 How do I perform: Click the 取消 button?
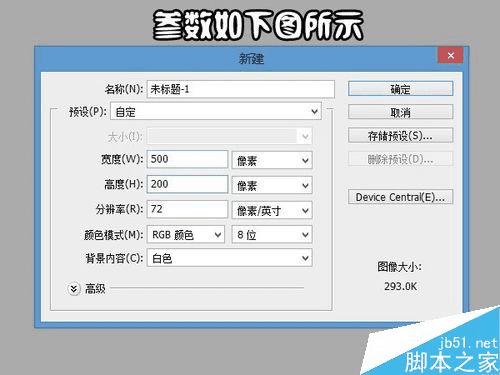[x=400, y=112]
